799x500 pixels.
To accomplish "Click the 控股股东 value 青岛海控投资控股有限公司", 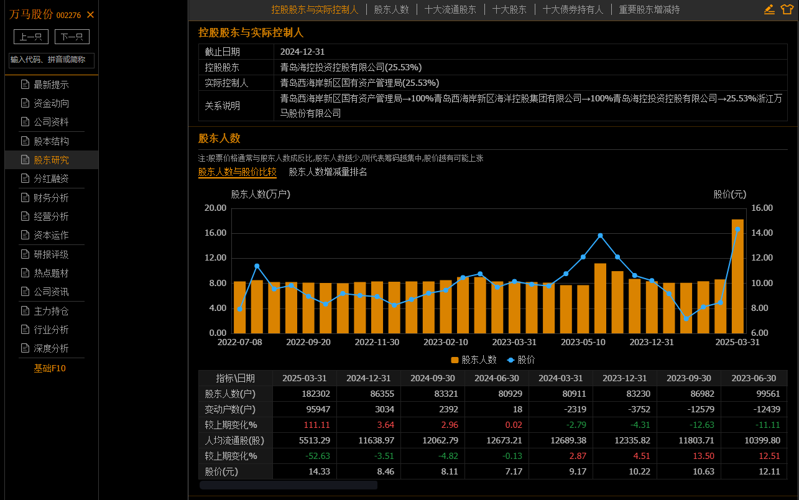I will pyautogui.click(x=351, y=67).
